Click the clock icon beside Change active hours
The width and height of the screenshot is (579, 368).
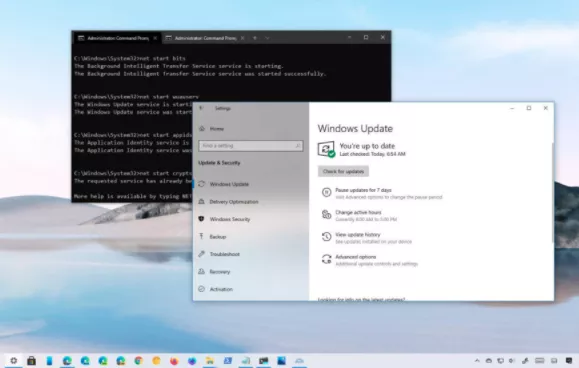[x=326, y=214]
